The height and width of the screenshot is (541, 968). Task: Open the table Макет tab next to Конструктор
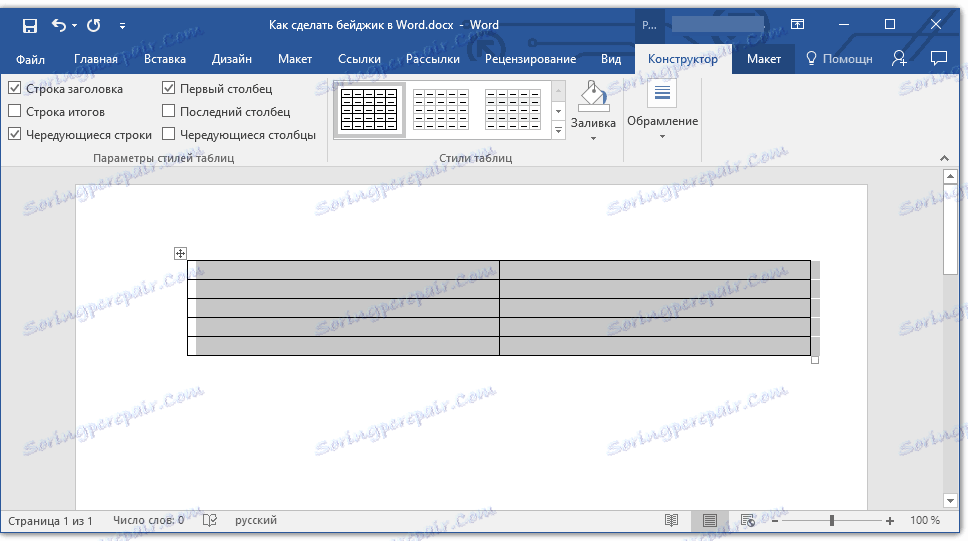pos(764,59)
